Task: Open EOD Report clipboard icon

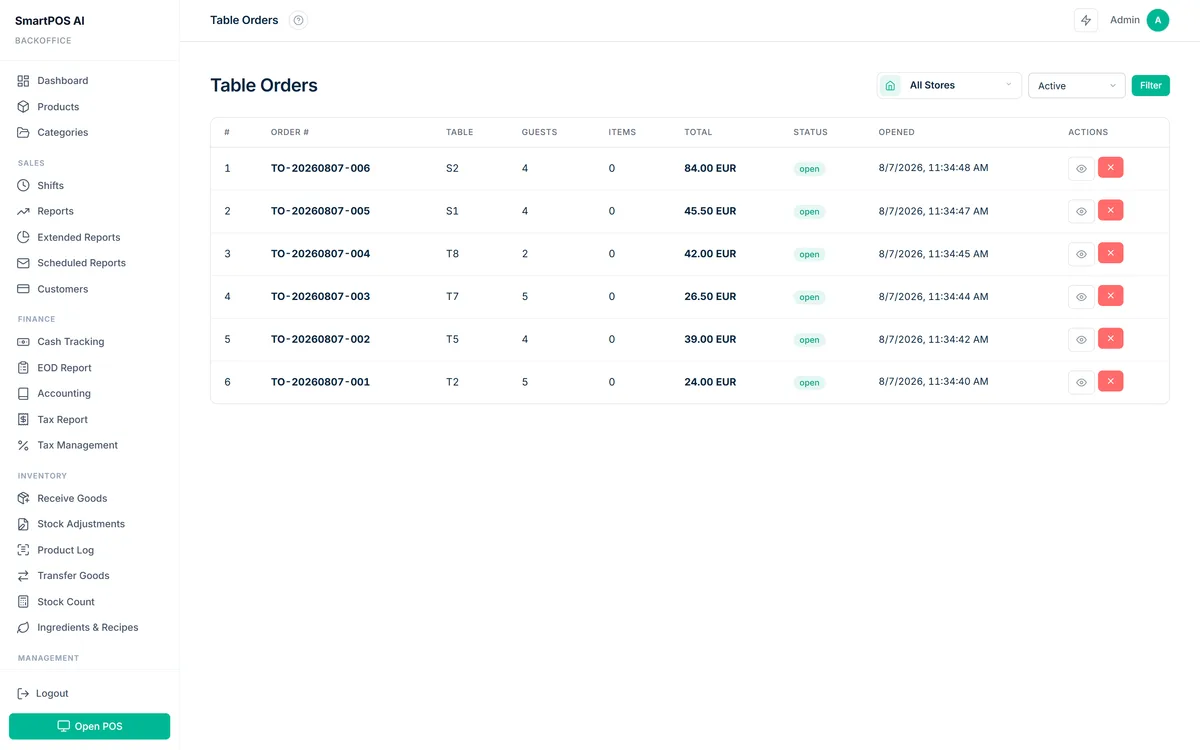Action: pyautogui.click(x=23, y=368)
